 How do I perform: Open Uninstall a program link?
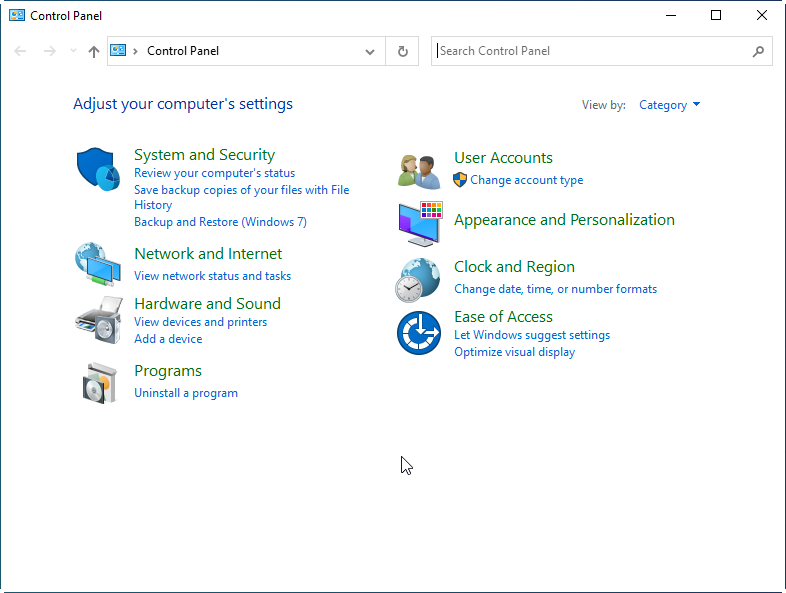coord(186,393)
